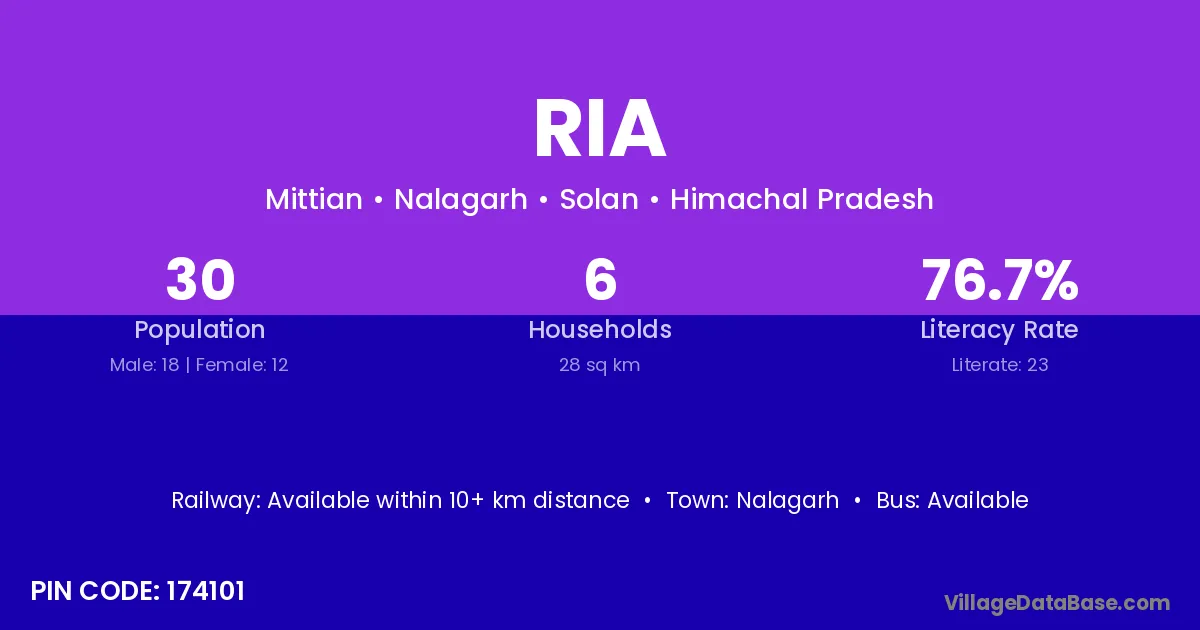Image resolution: width=1200 pixels, height=630 pixels.
Task: Click the households count 6
Action: (x=600, y=280)
